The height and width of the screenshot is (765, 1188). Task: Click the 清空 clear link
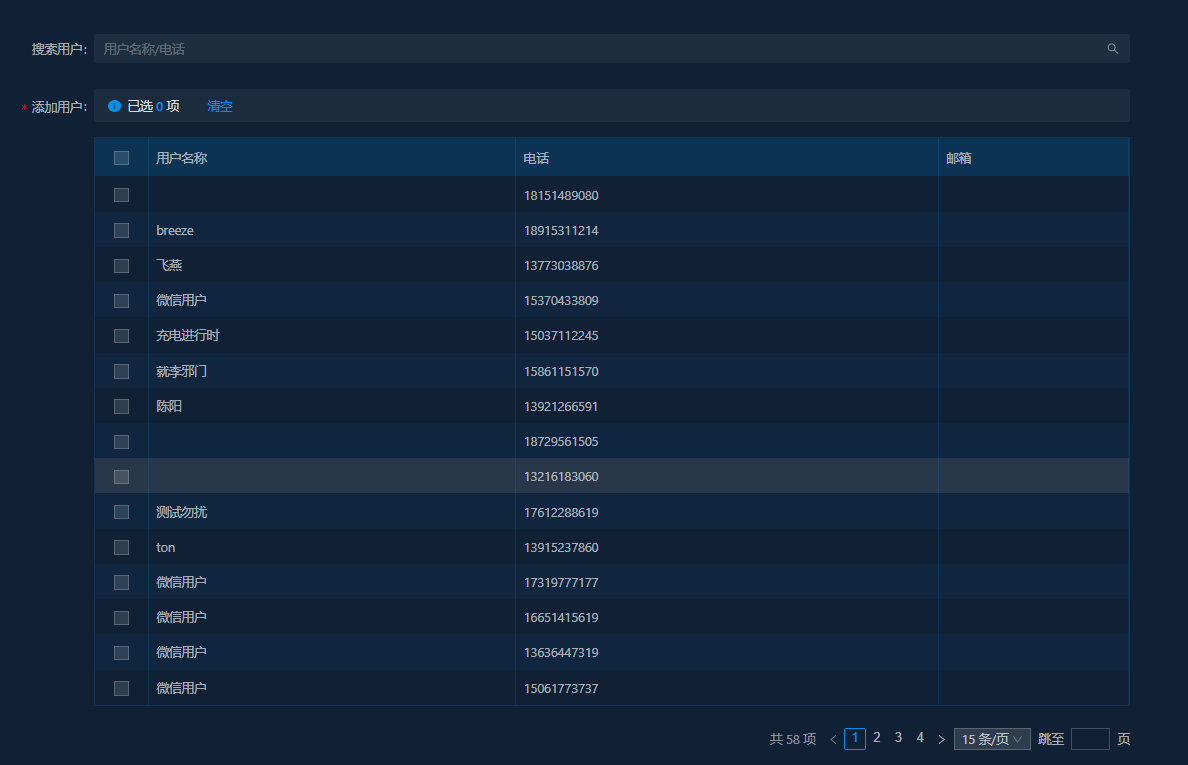pyautogui.click(x=220, y=106)
